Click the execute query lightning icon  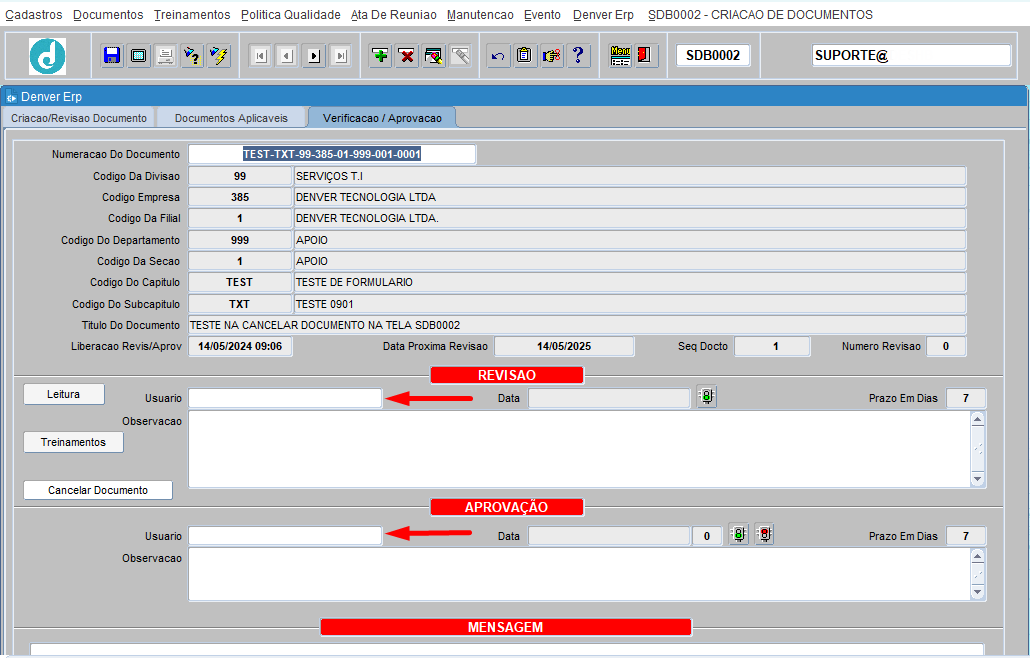[x=219, y=56]
